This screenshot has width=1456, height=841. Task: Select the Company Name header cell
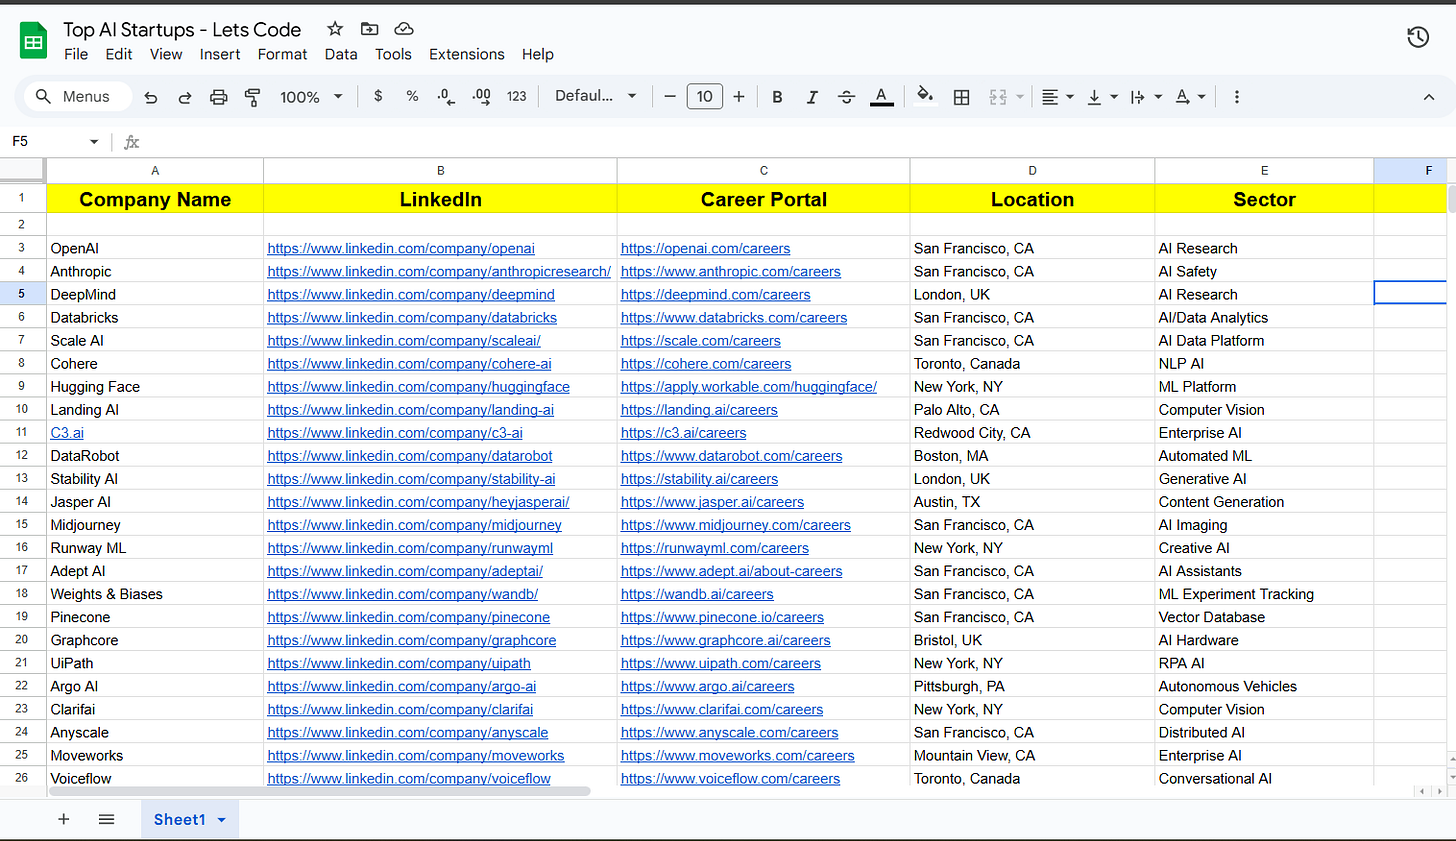(x=155, y=199)
